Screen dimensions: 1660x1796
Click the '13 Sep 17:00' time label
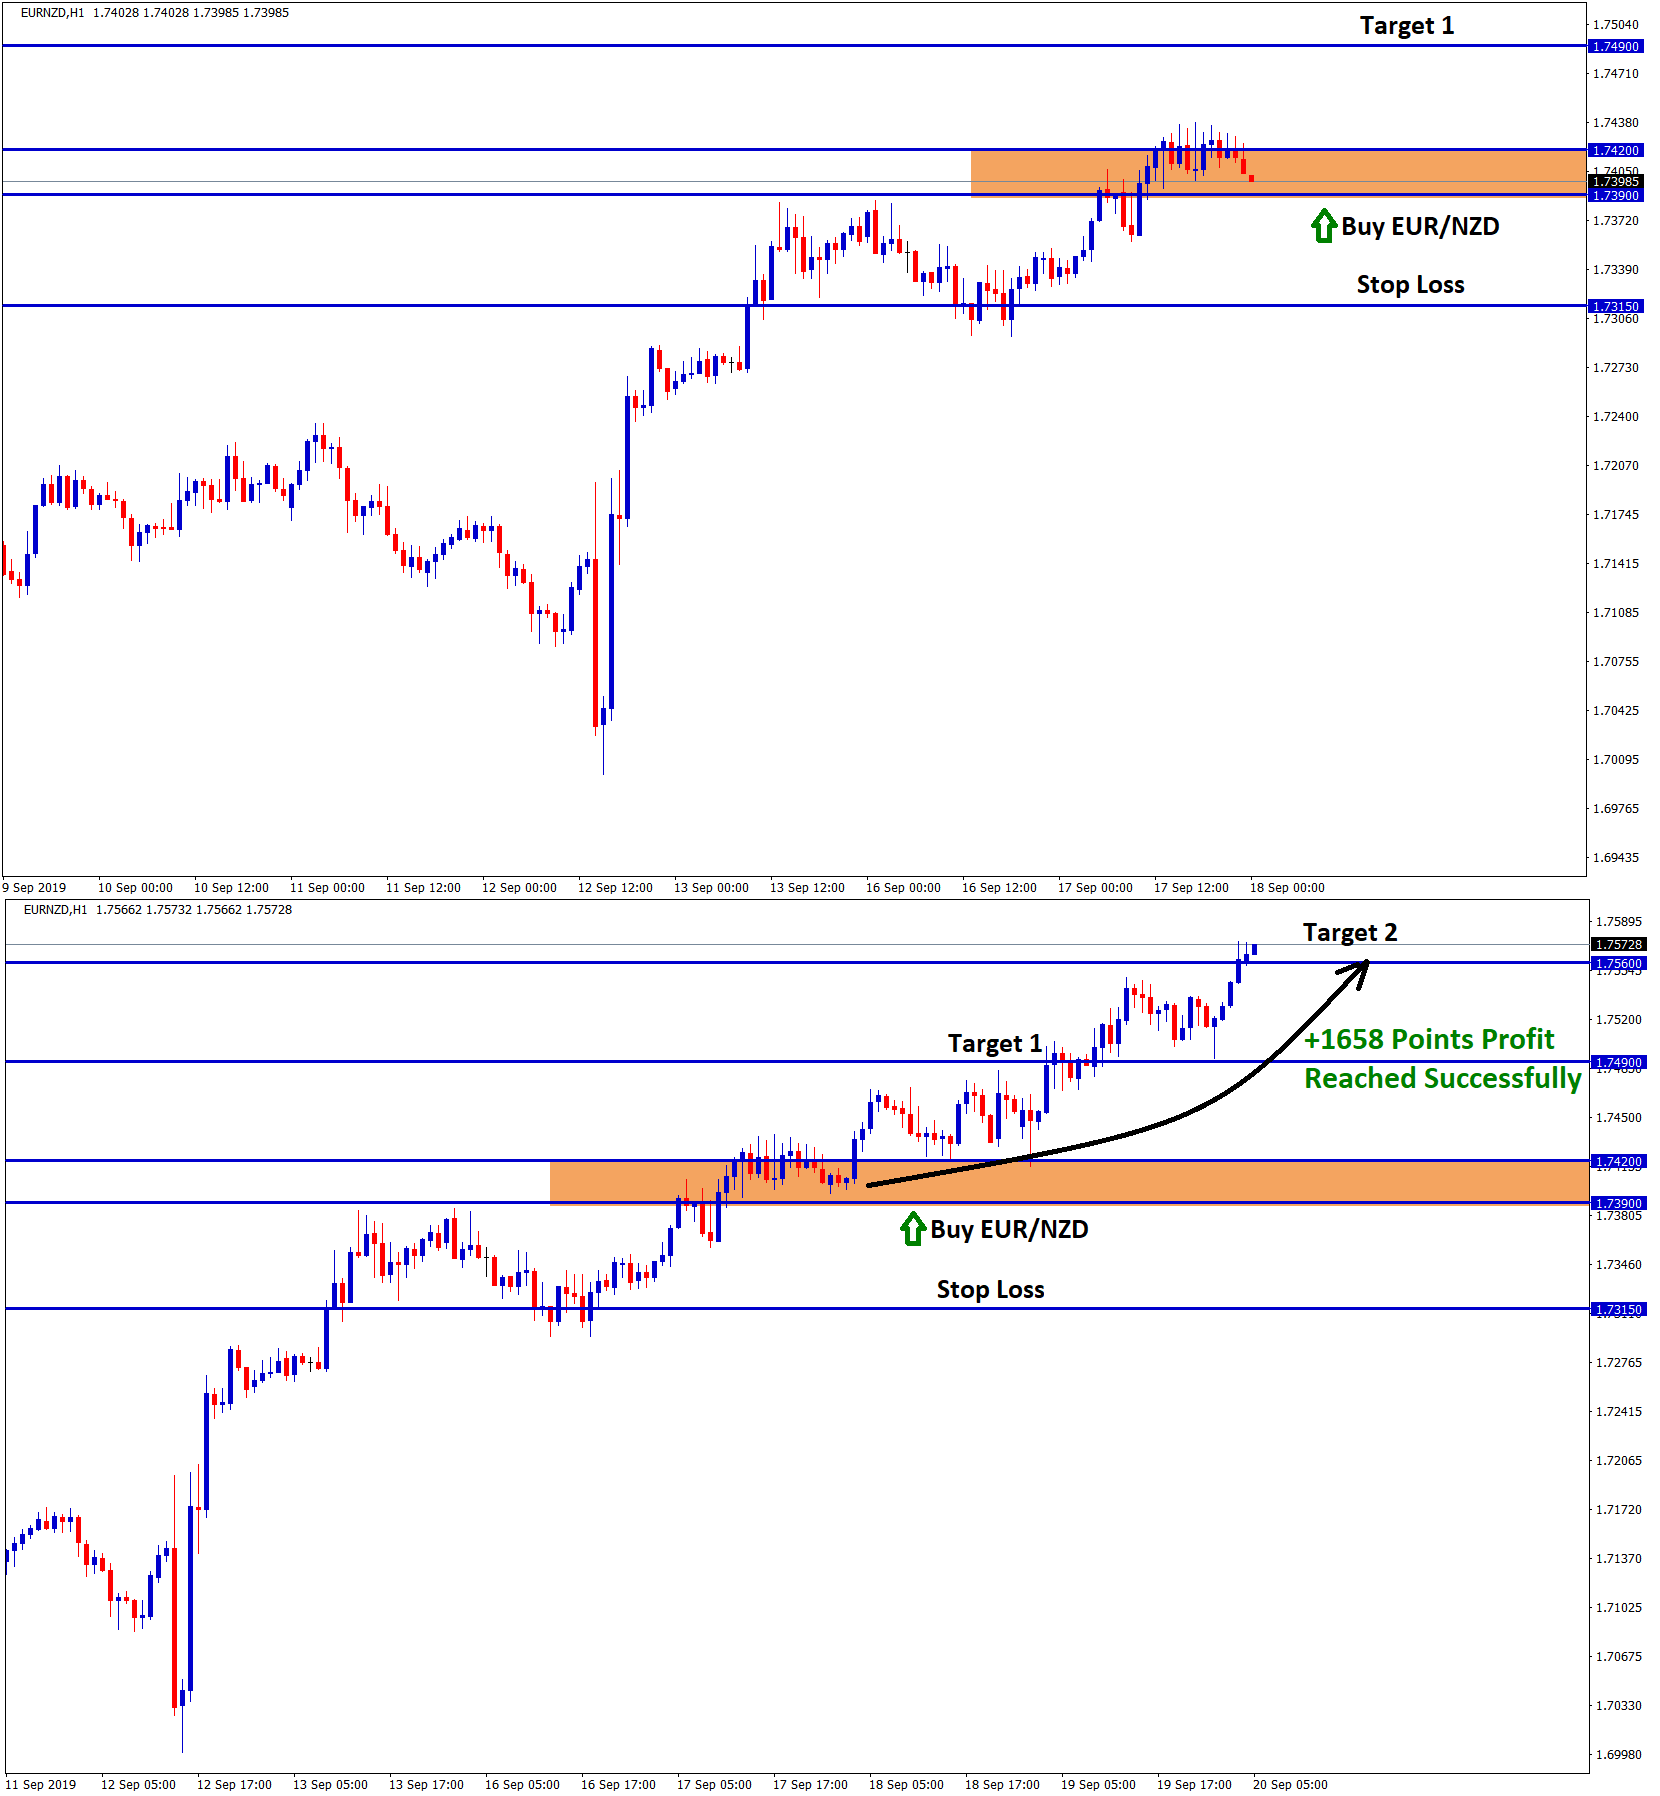(x=426, y=1784)
